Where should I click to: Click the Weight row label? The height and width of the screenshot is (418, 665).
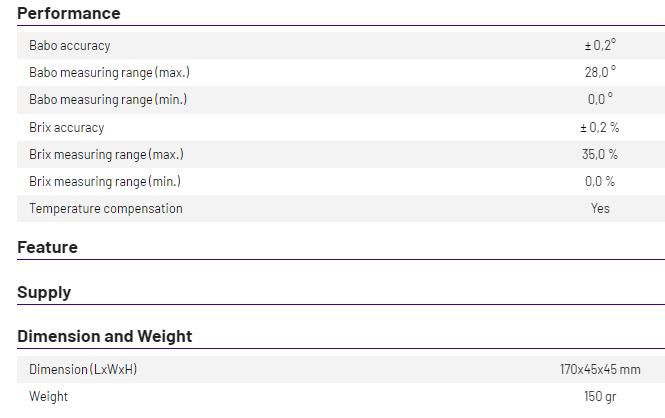pos(49,397)
